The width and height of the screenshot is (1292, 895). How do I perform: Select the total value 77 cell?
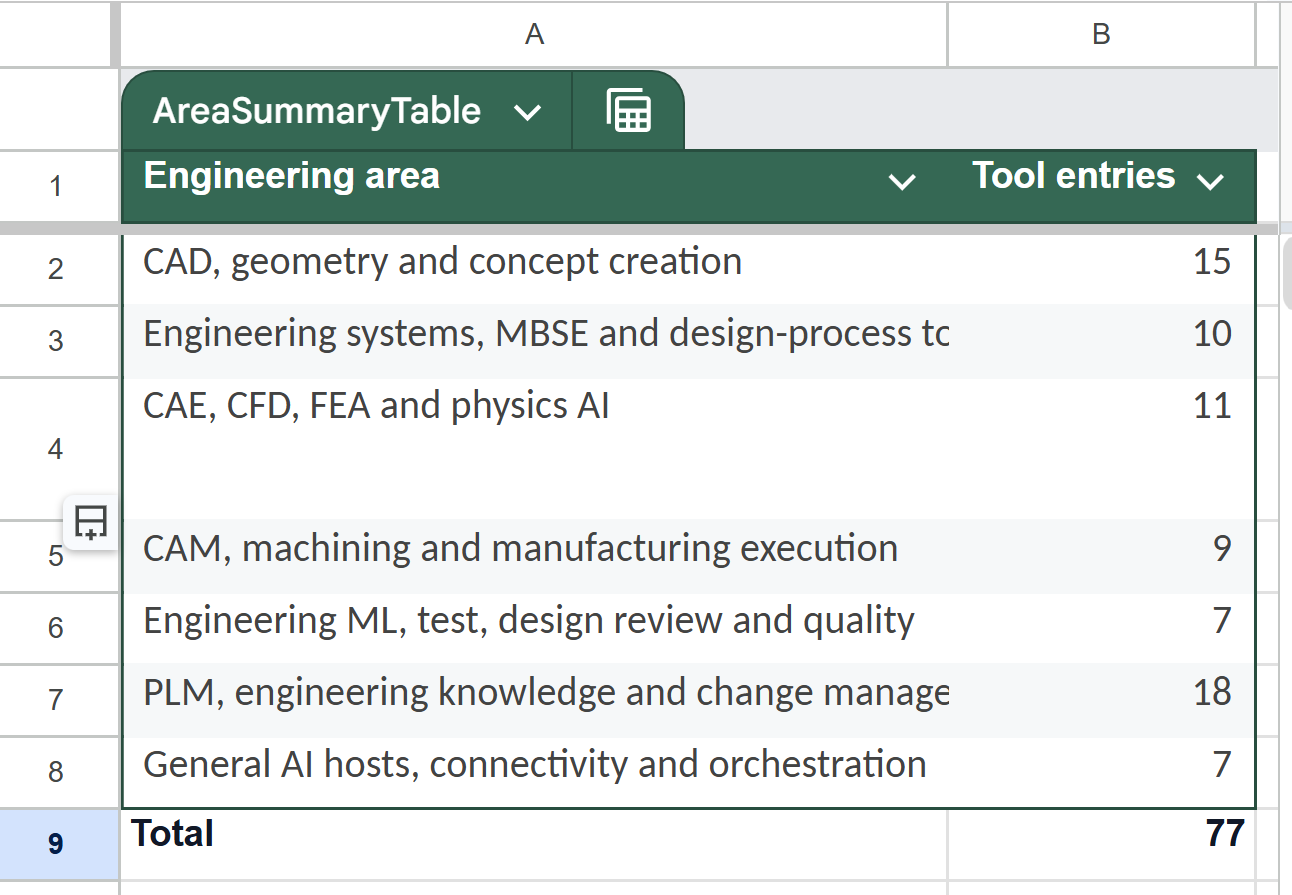click(1101, 844)
